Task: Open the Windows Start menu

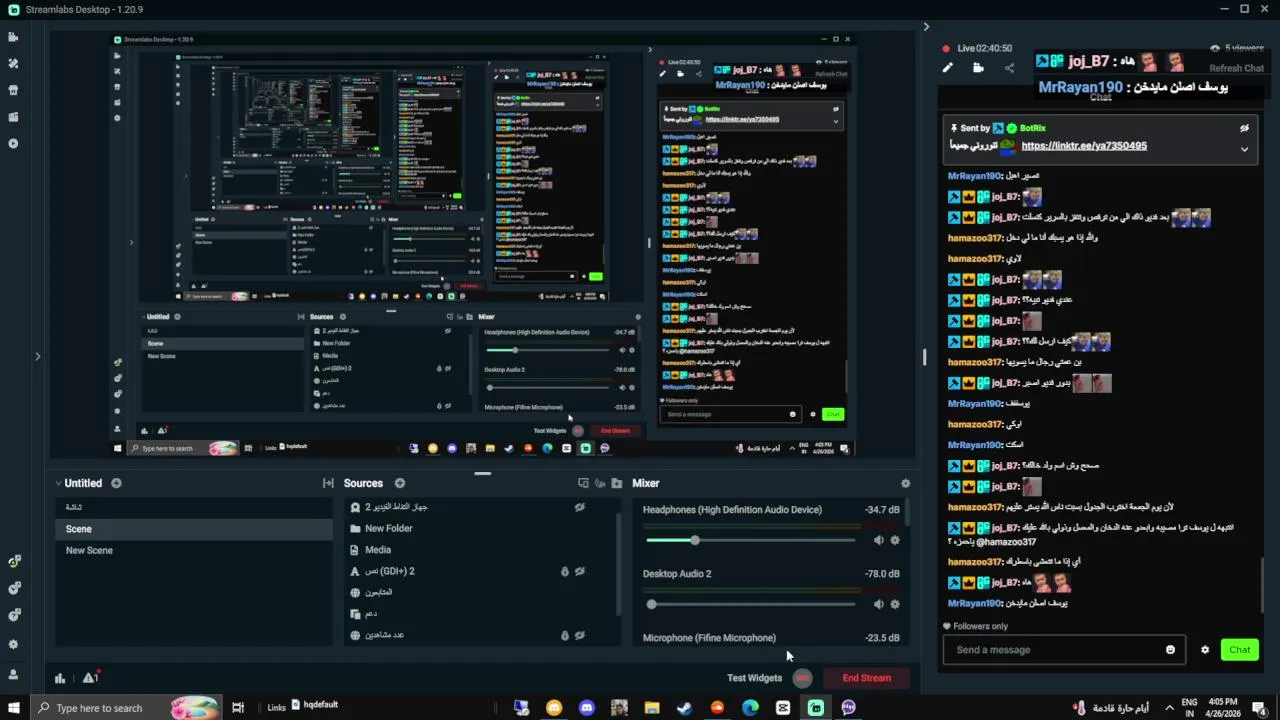Action: pos(14,708)
